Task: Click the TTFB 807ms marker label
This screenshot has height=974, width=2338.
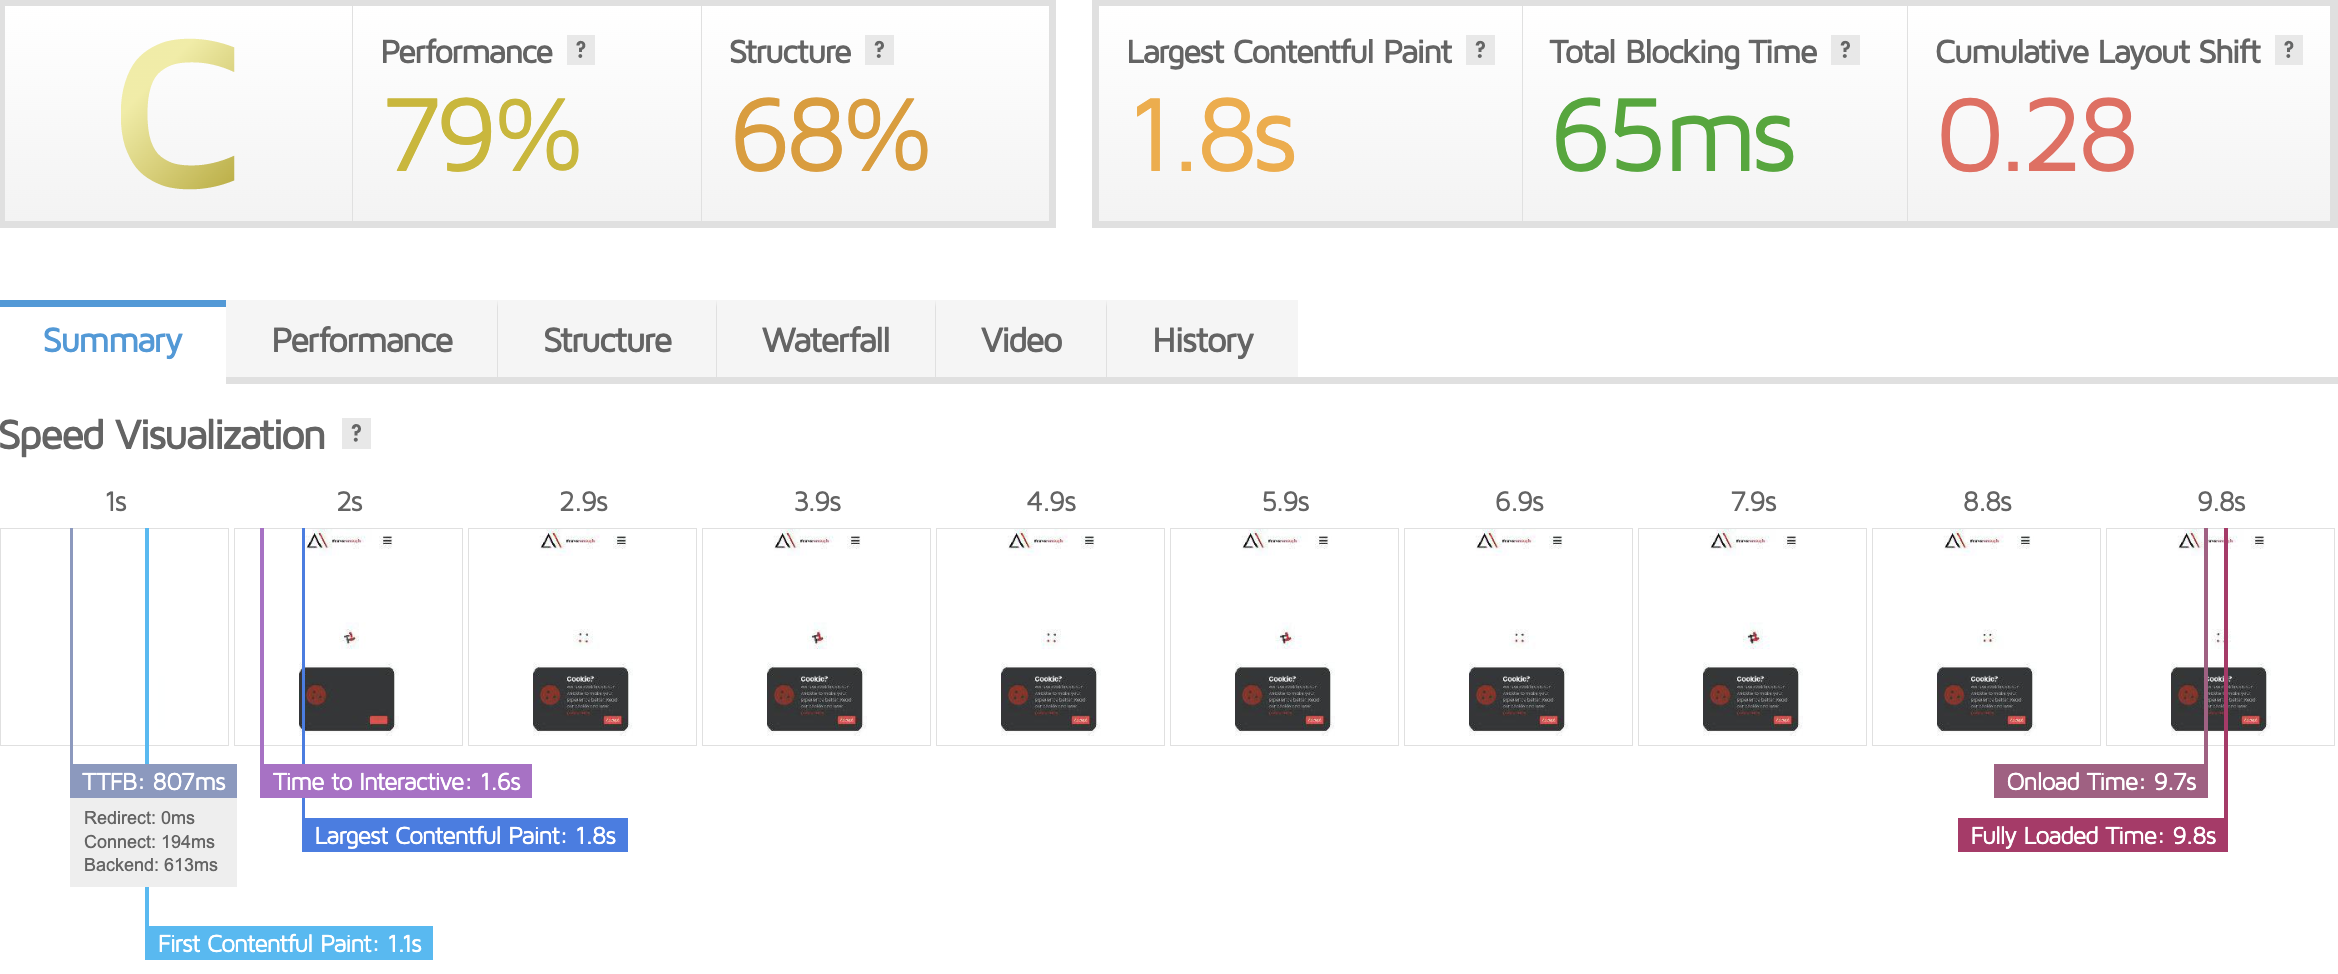Action: [x=154, y=782]
